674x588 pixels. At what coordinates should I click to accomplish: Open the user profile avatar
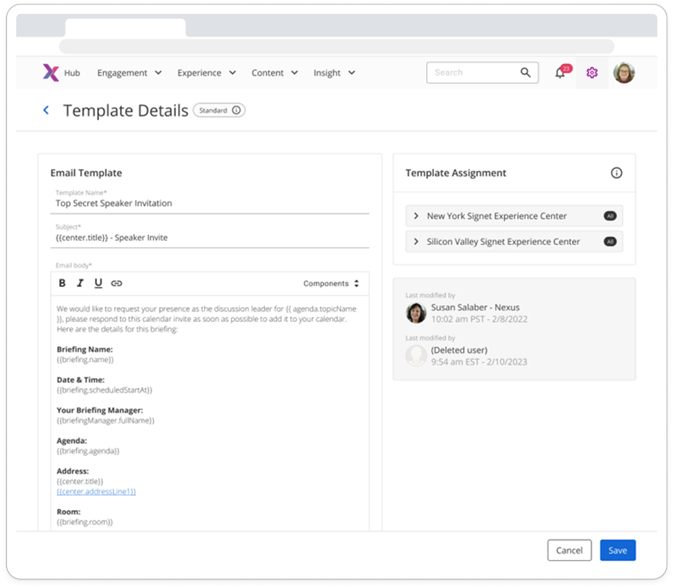[x=624, y=73]
